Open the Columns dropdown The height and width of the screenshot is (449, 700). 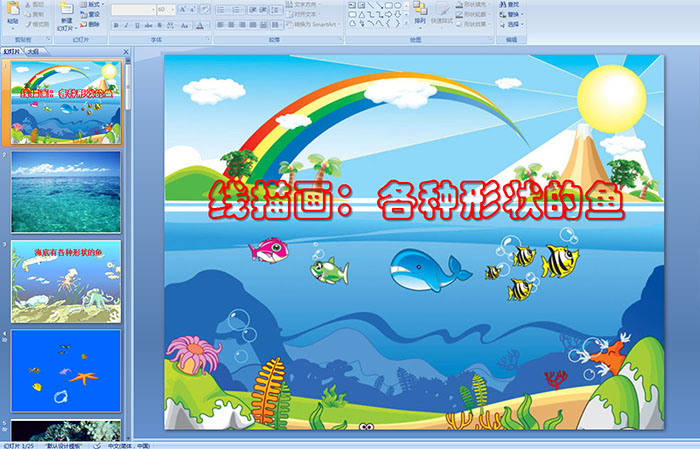[x=276, y=25]
